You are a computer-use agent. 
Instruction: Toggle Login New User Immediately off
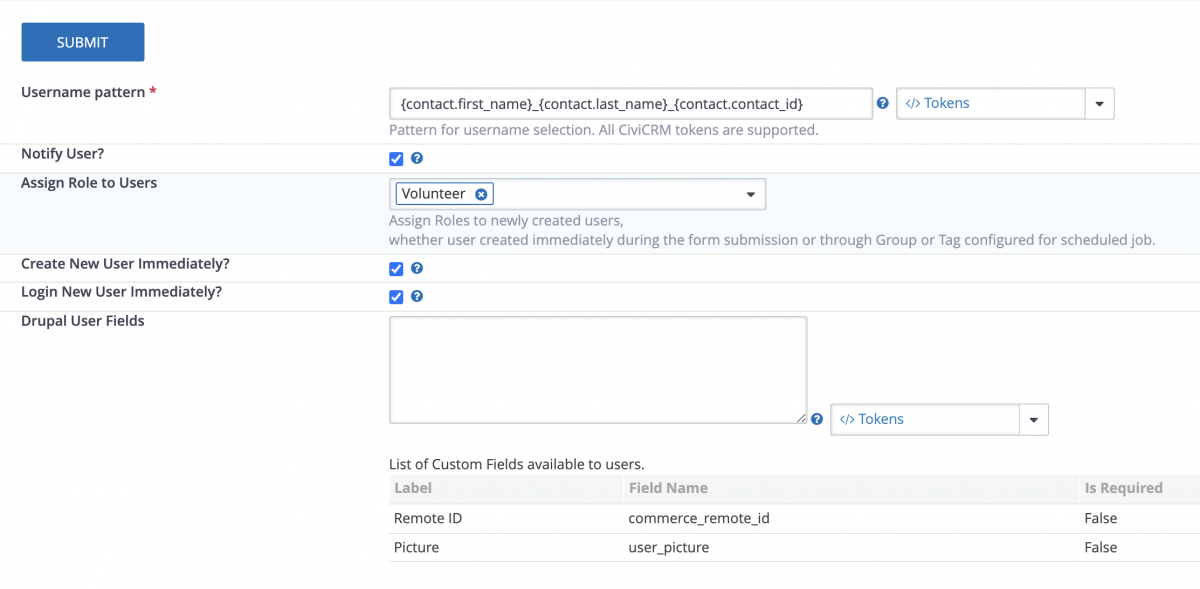[396, 296]
